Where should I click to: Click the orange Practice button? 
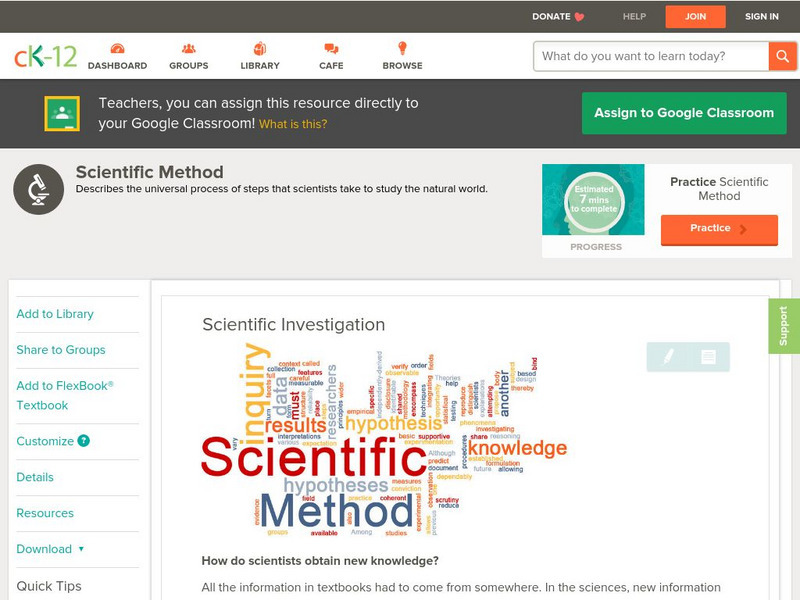tap(718, 229)
